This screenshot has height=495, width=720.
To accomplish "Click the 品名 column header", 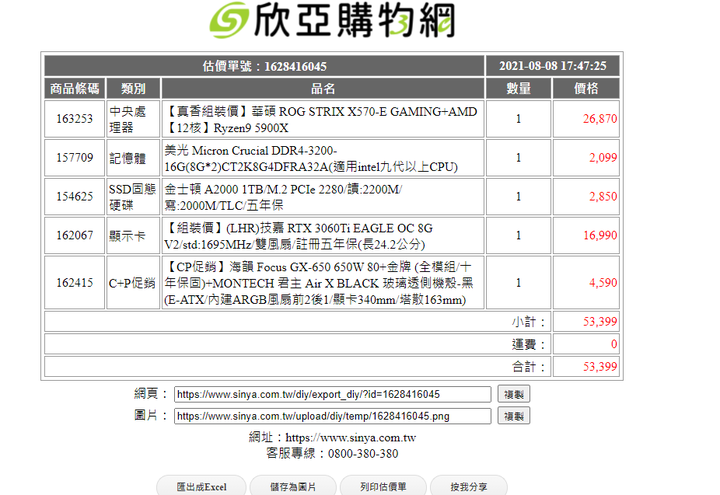I will click(323, 88).
